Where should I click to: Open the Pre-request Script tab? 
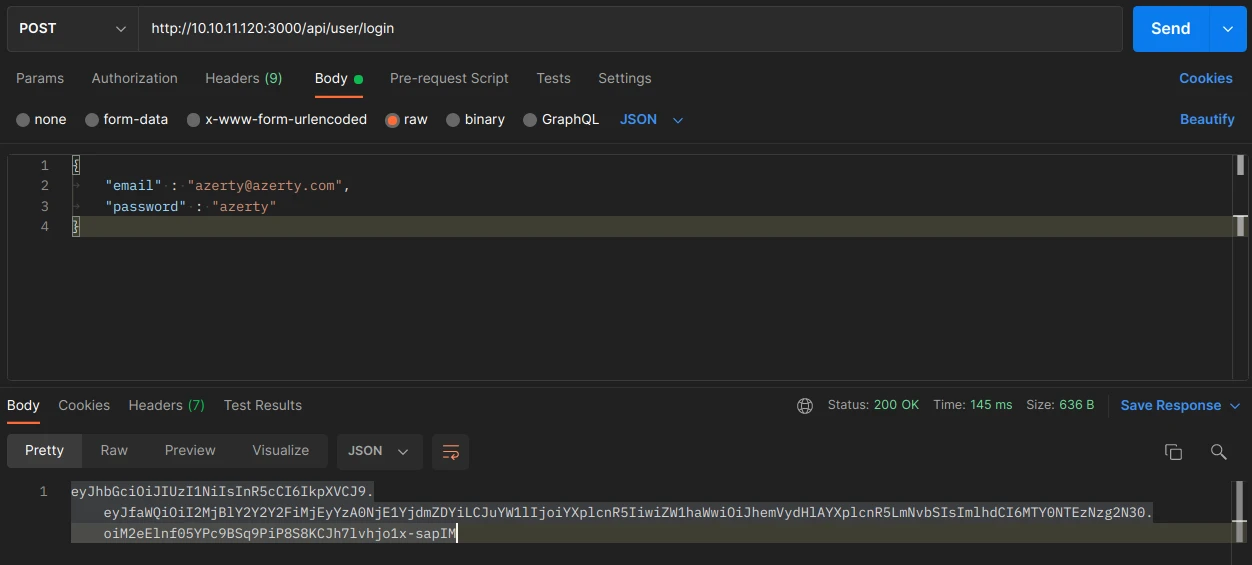tap(449, 78)
